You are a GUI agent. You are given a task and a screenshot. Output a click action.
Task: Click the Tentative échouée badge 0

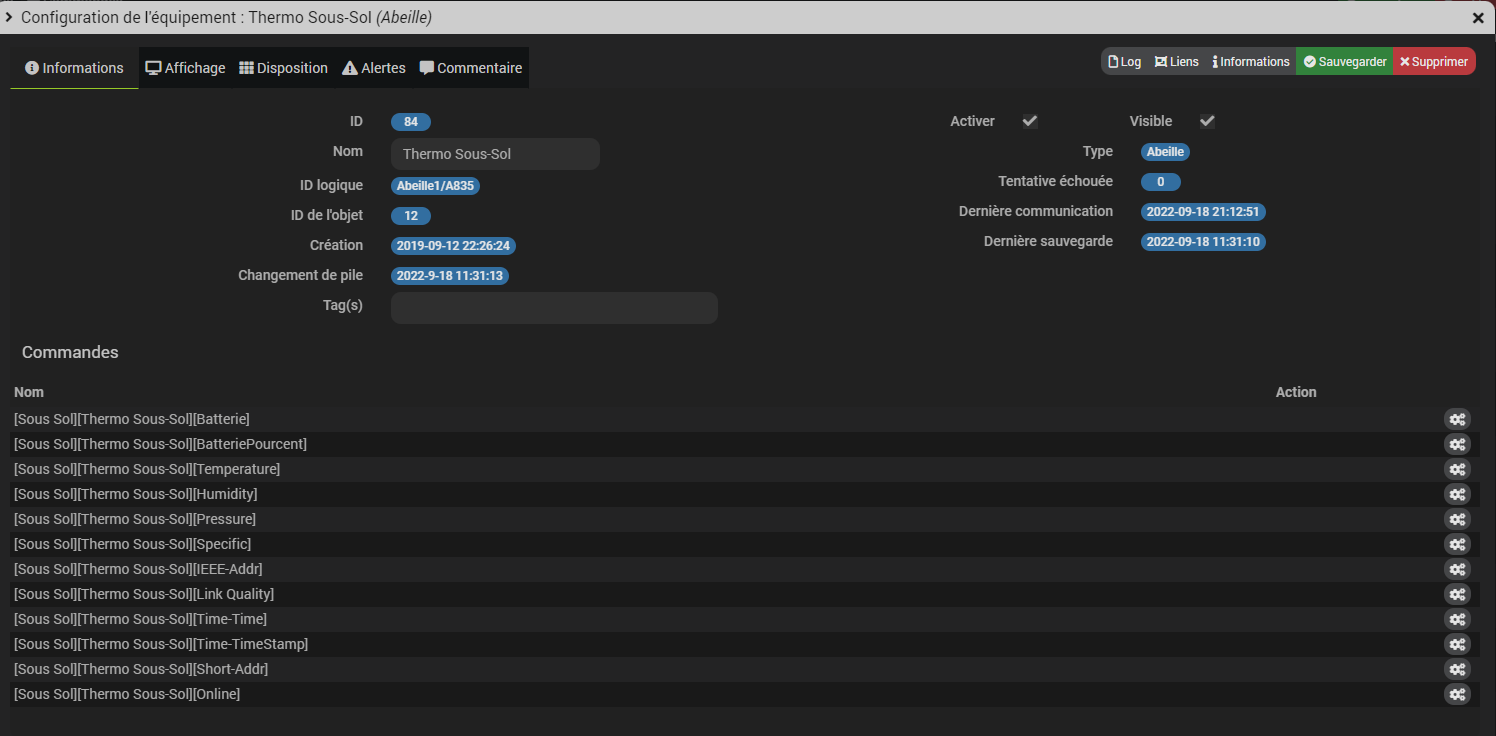tap(1161, 182)
